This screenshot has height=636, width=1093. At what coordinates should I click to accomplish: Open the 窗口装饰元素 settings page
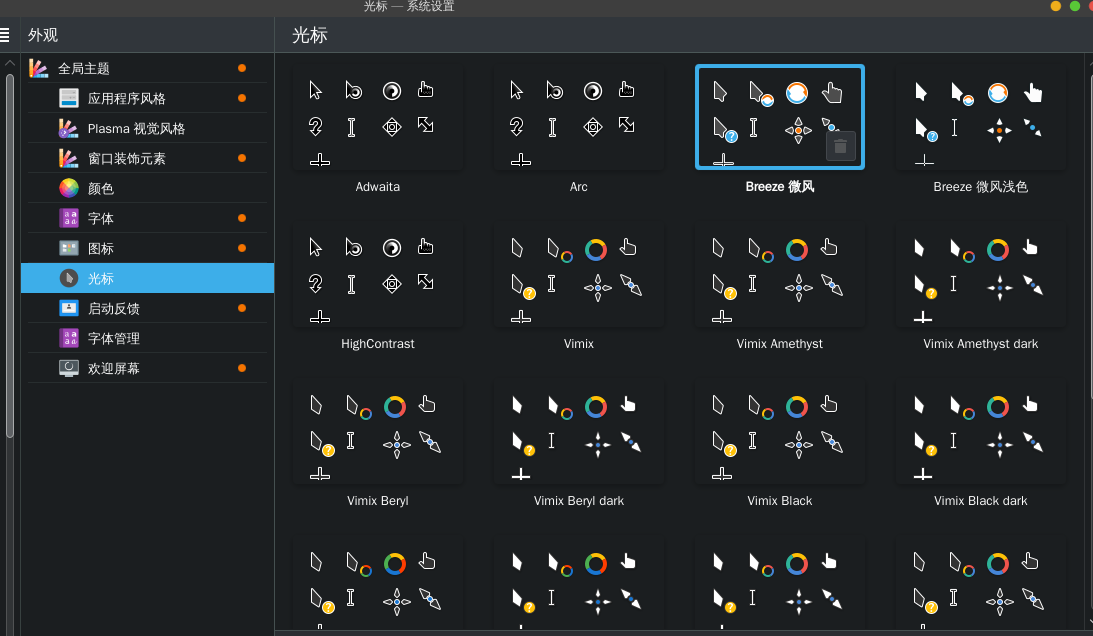127,158
